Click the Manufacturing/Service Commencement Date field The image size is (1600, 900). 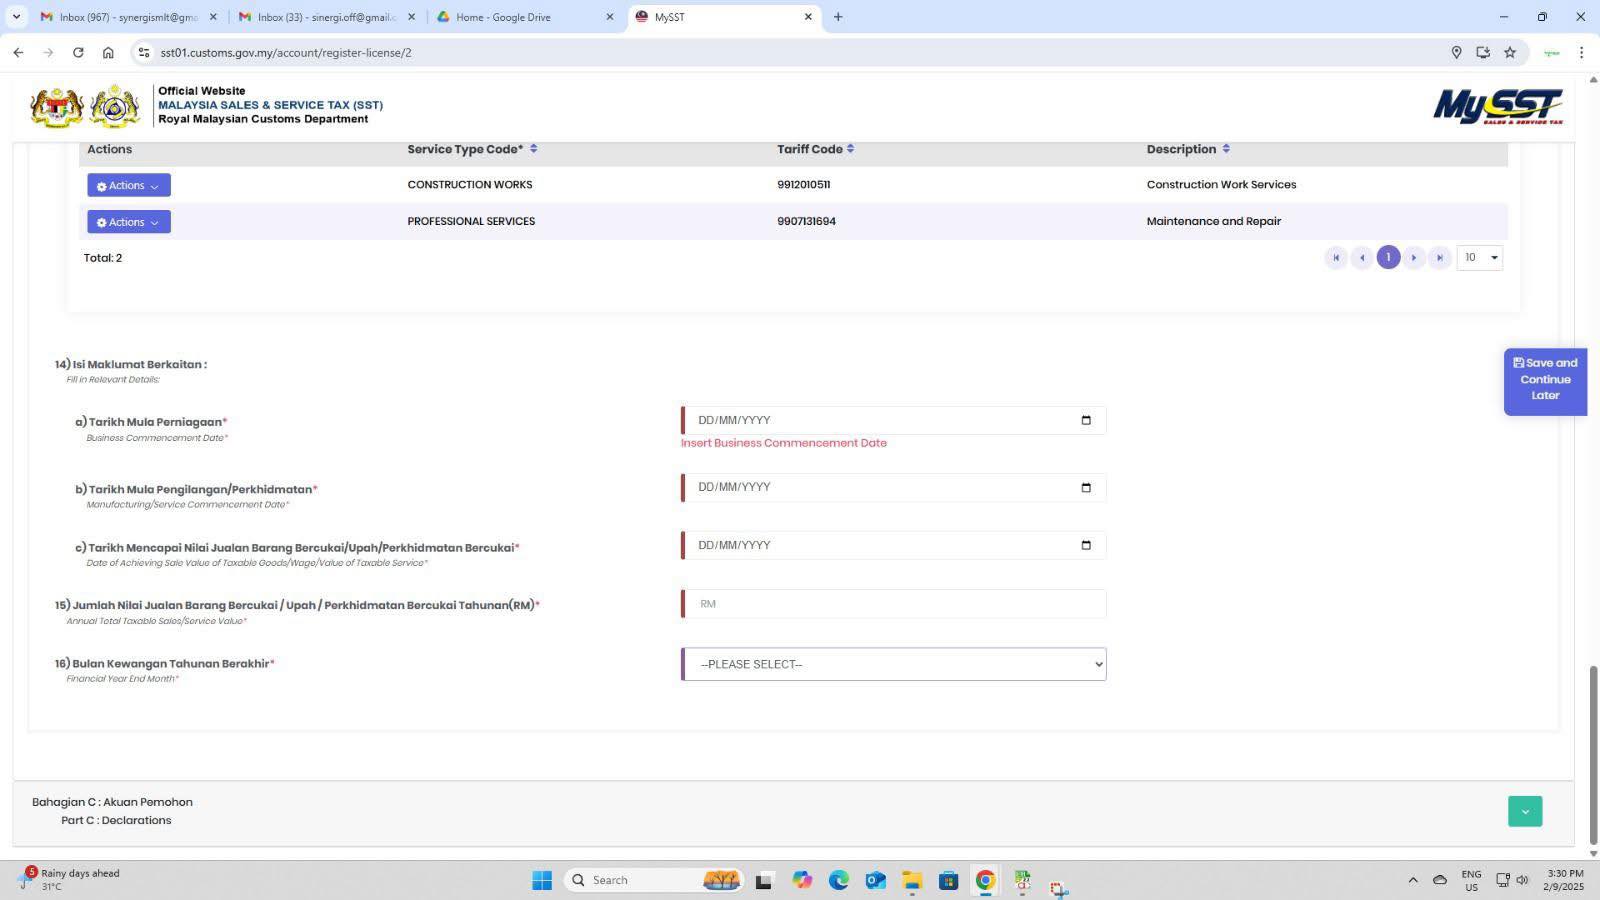coord(894,488)
